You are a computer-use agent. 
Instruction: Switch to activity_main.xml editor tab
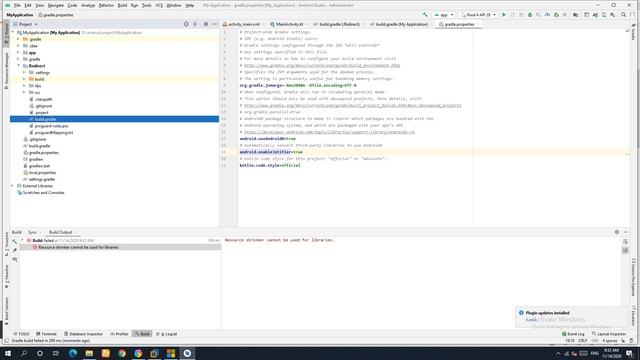[243, 24]
